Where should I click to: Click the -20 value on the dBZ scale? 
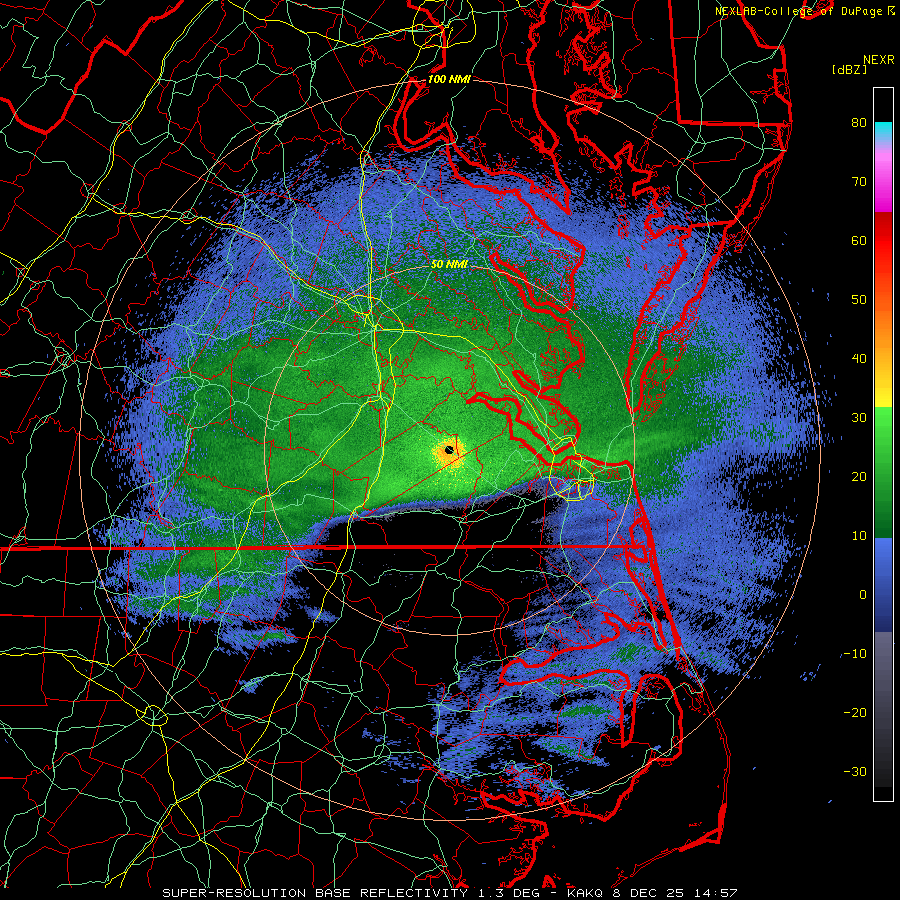tap(855, 712)
